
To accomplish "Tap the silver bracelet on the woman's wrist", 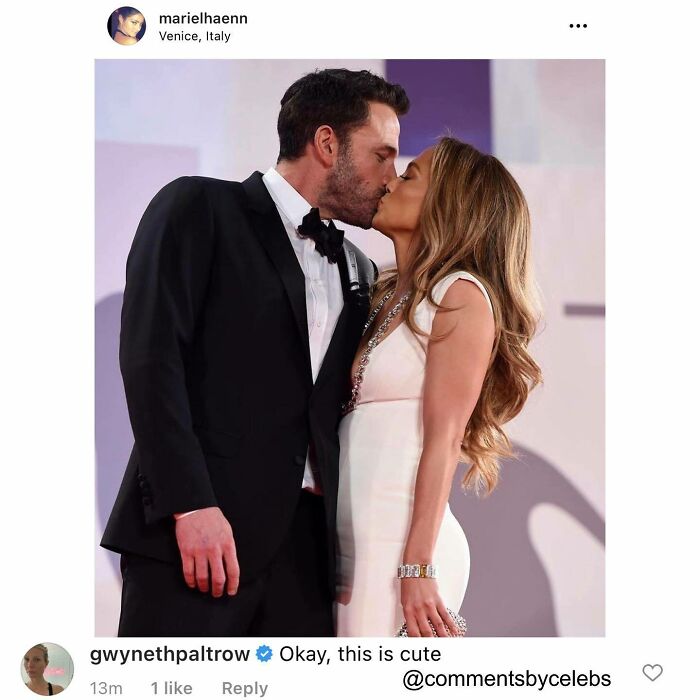I will (x=417, y=571).
